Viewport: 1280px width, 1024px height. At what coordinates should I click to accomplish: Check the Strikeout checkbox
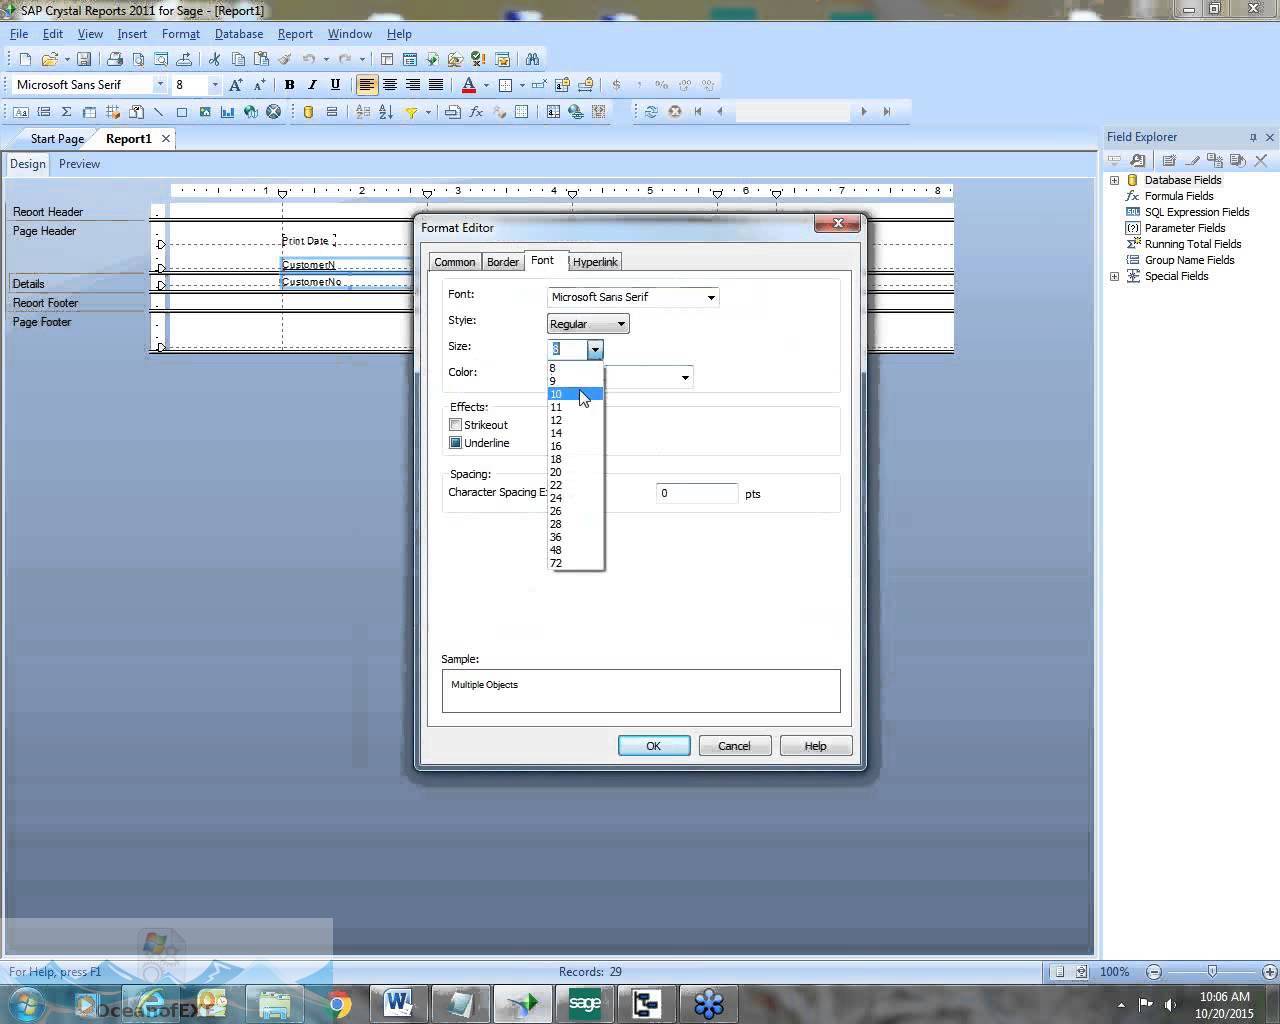[455, 425]
